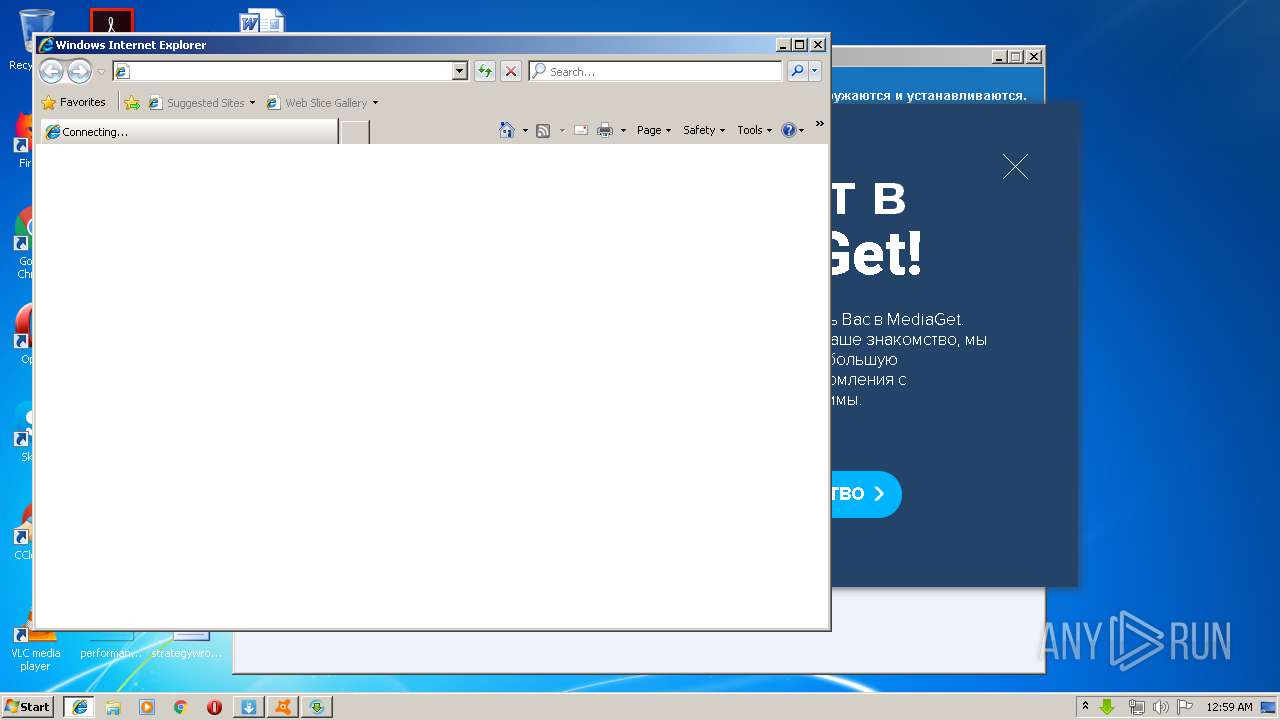
Task: Expand the Web Slice Gallery dropdown arrow
Action: pos(375,102)
